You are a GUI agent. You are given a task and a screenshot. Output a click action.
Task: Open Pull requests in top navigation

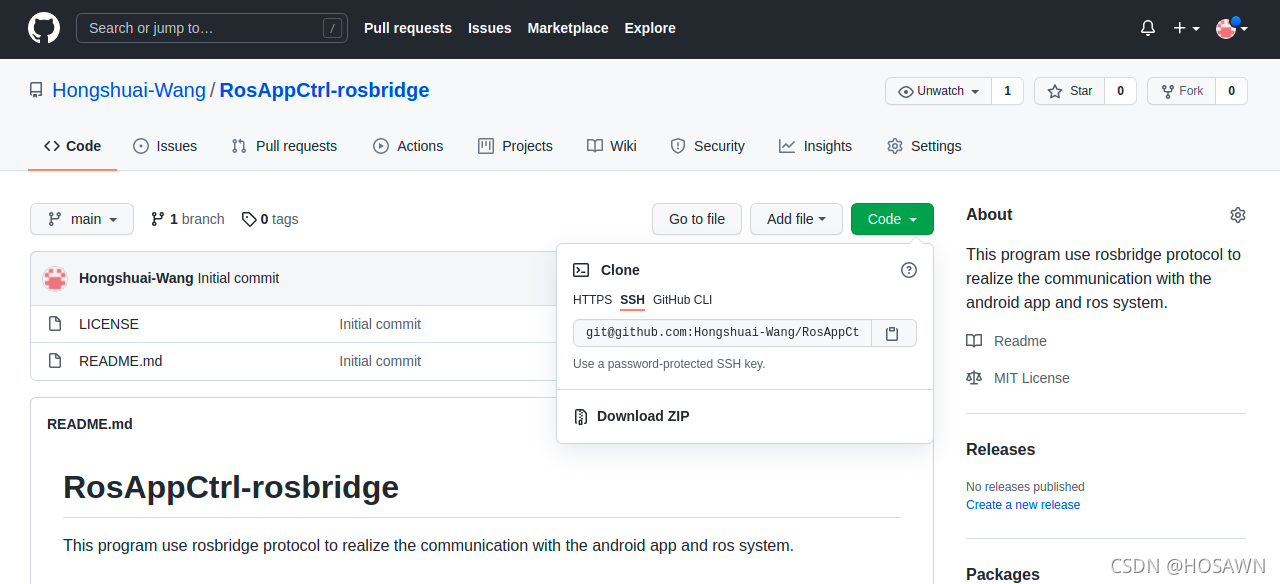[408, 28]
